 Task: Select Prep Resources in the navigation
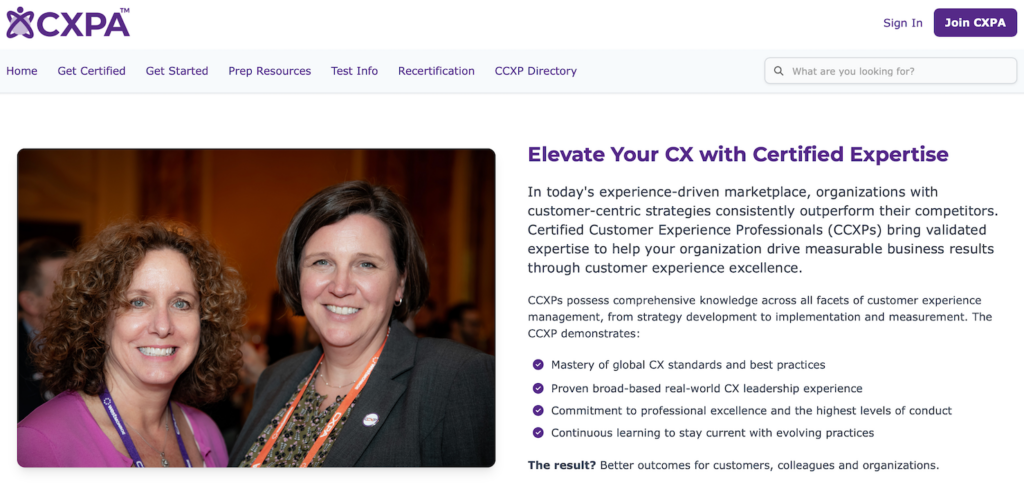tap(269, 71)
